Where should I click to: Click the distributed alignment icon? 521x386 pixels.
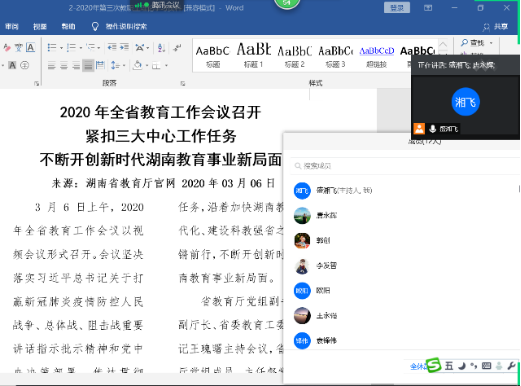click(x=100, y=65)
